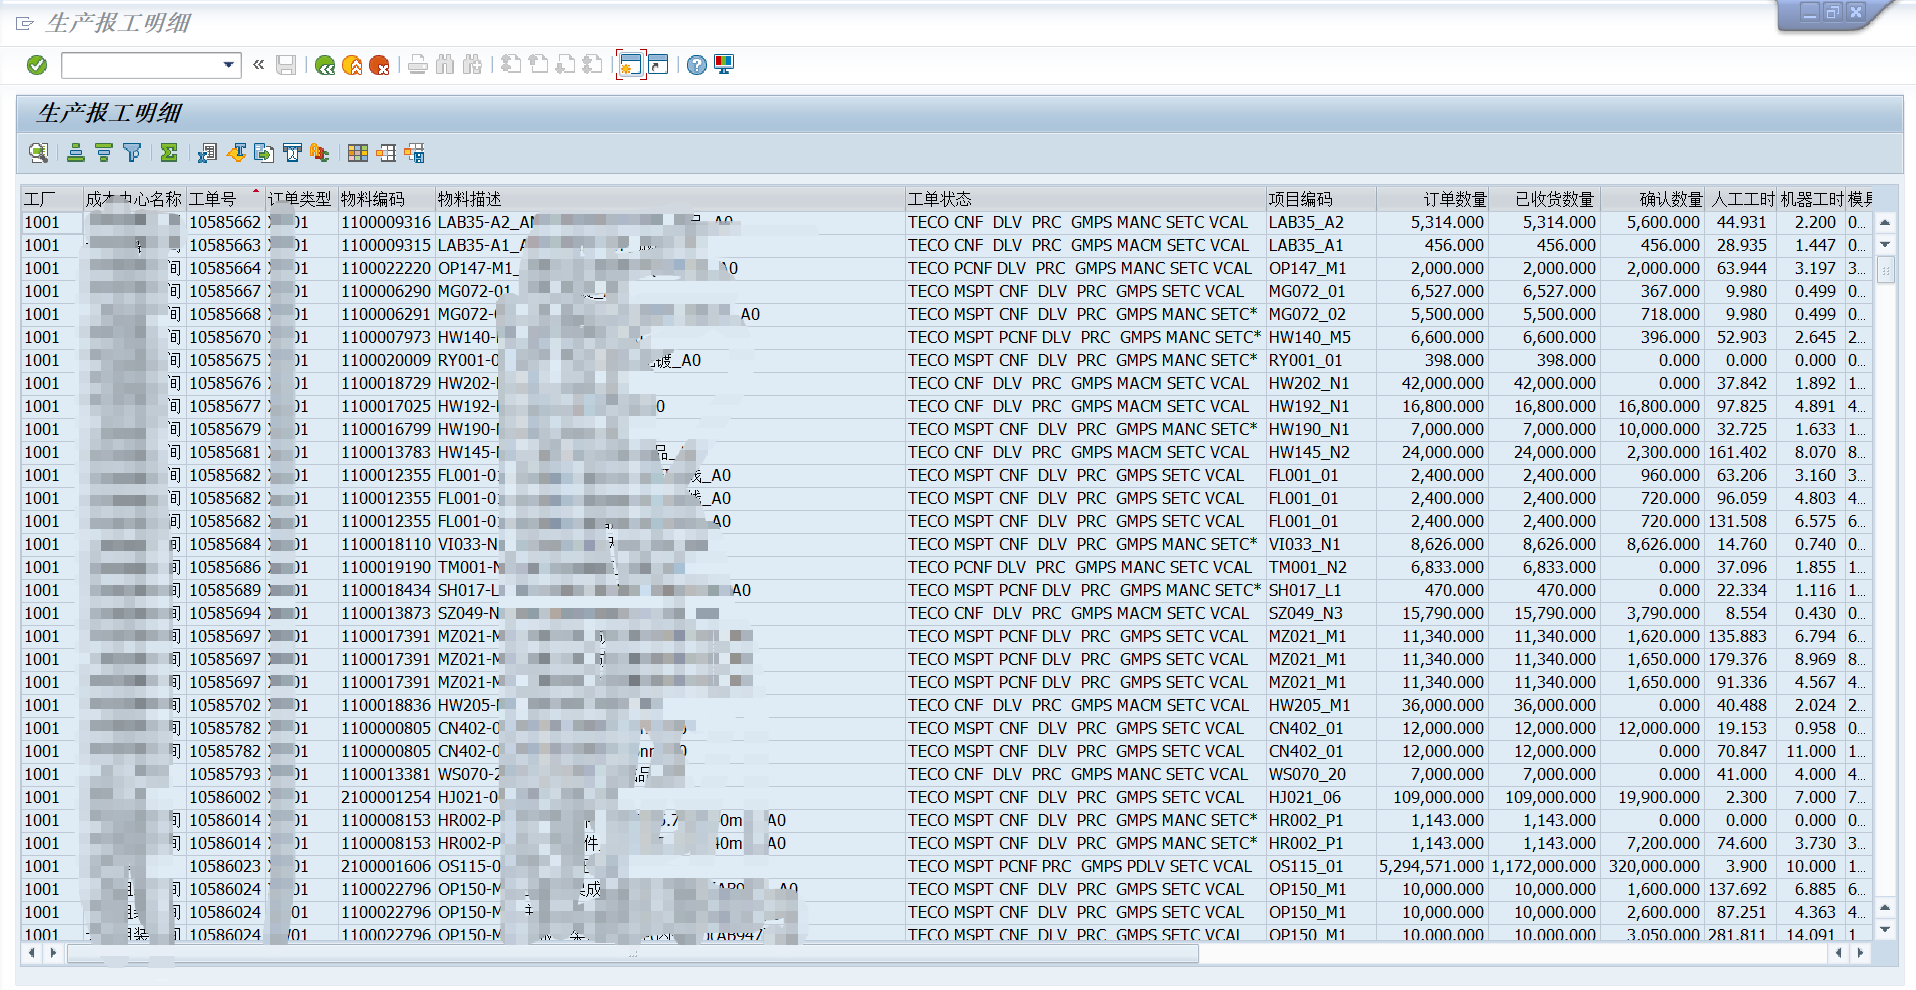1916x990 pixels.
Task: Click the orange Exit icon
Action: 352,65
